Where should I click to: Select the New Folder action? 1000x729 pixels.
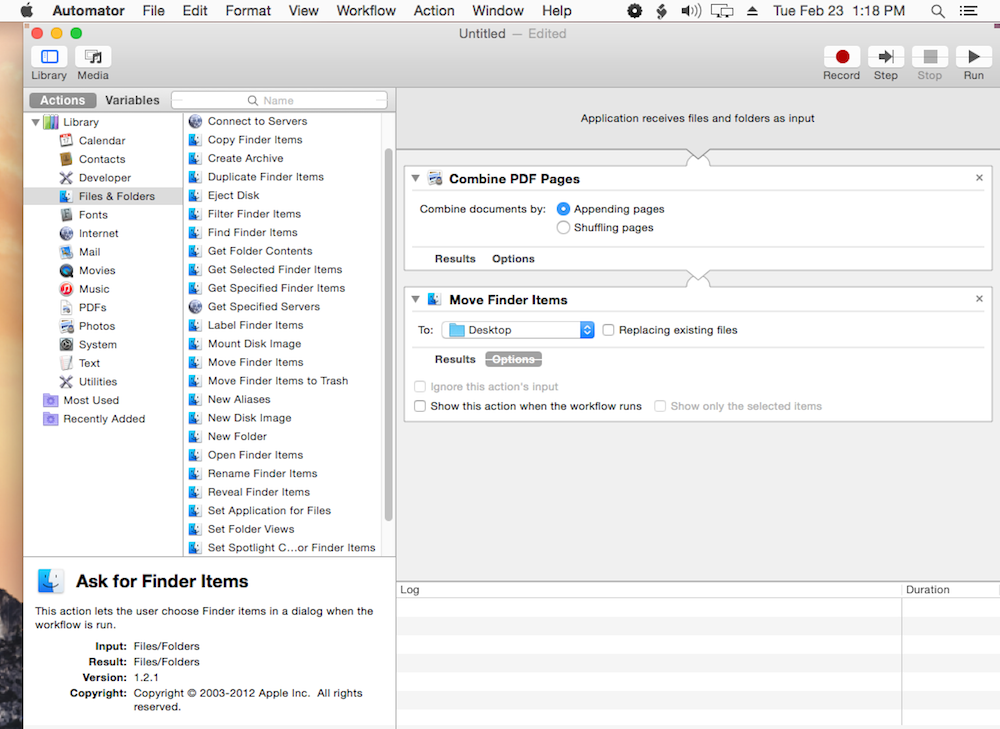click(237, 436)
